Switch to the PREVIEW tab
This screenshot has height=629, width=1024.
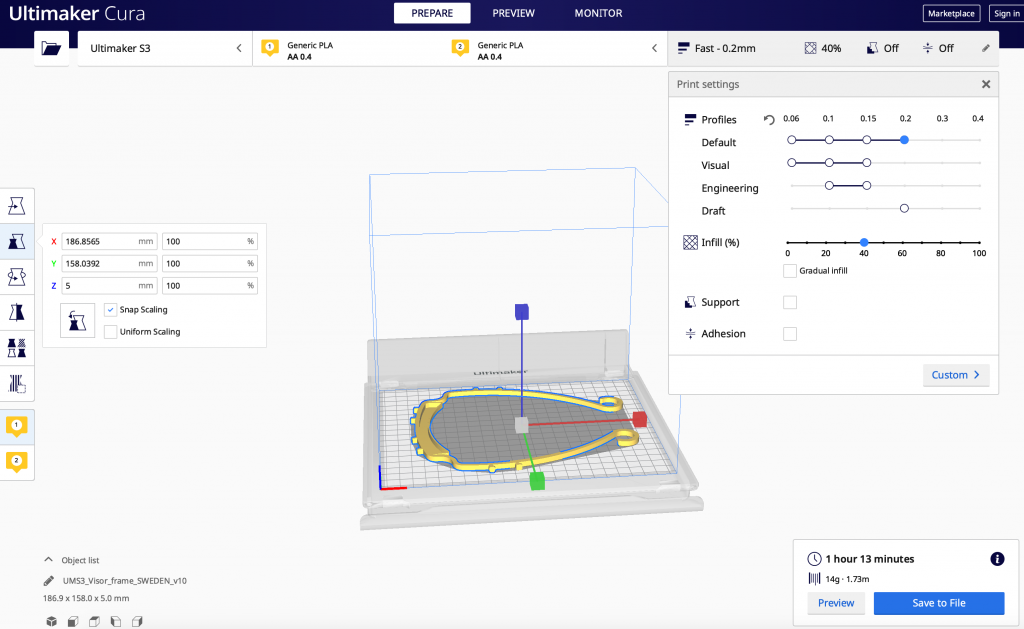(x=513, y=13)
